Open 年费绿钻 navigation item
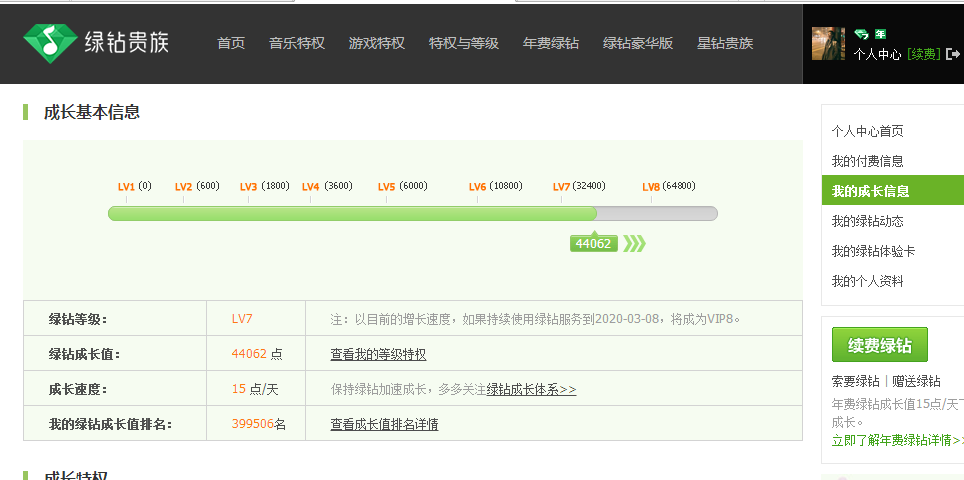This screenshot has width=964, height=480. [x=551, y=43]
